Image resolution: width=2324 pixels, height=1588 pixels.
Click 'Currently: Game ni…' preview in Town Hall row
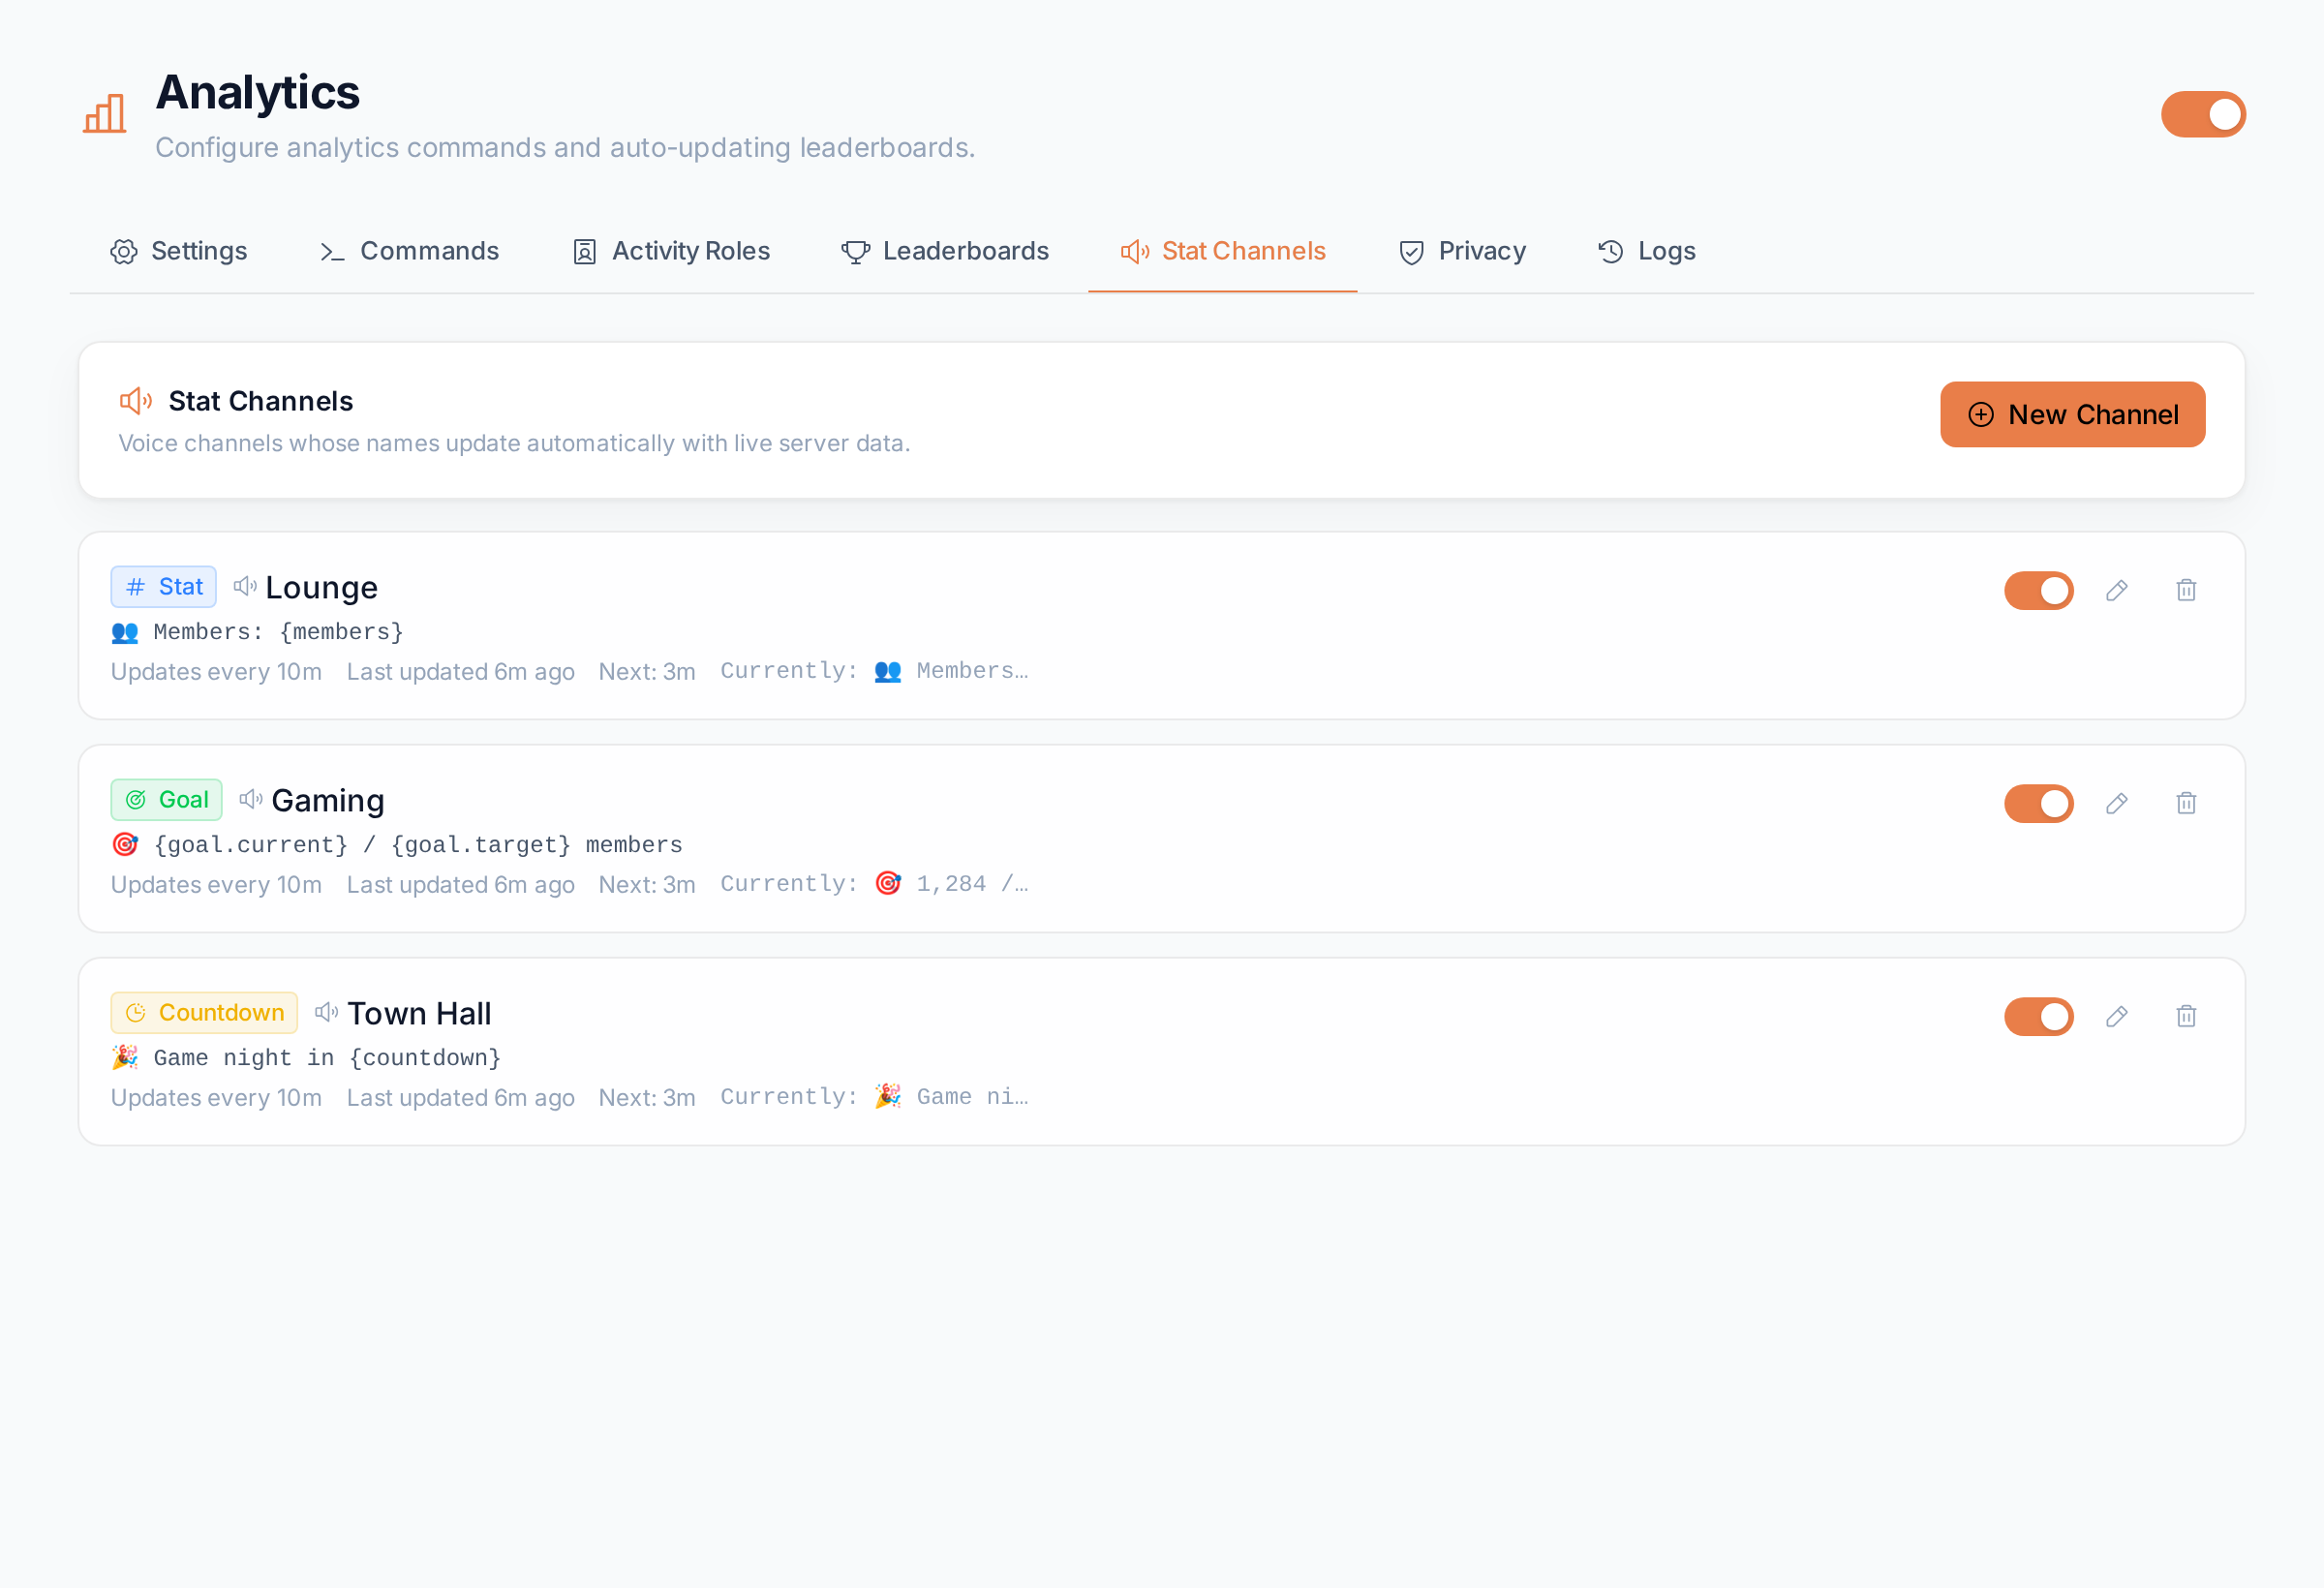pyautogui.click(x=874, y=1097)
